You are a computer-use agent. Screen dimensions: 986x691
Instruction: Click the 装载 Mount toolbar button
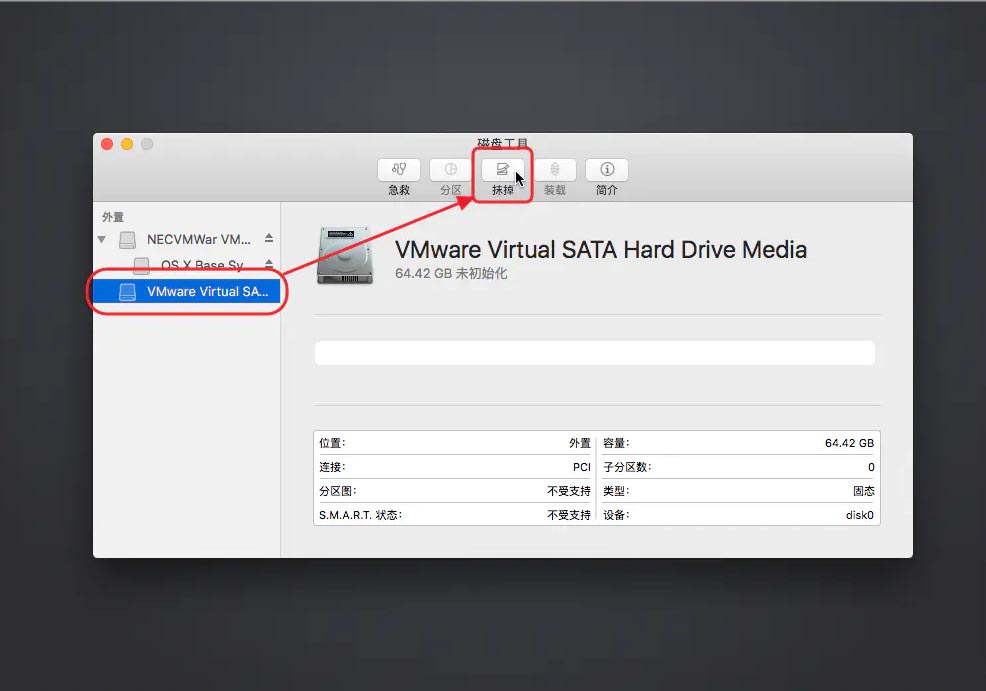click(x=555, y=169)
